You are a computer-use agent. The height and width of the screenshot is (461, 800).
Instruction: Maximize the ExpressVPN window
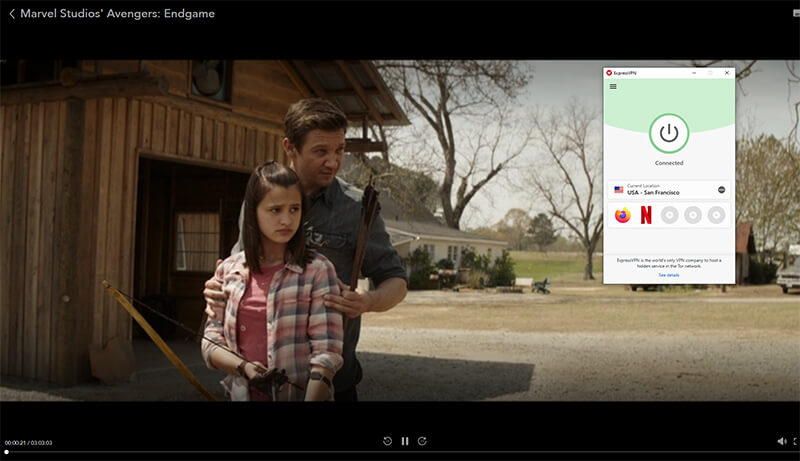pyautogui.click(x=710, y=73)
